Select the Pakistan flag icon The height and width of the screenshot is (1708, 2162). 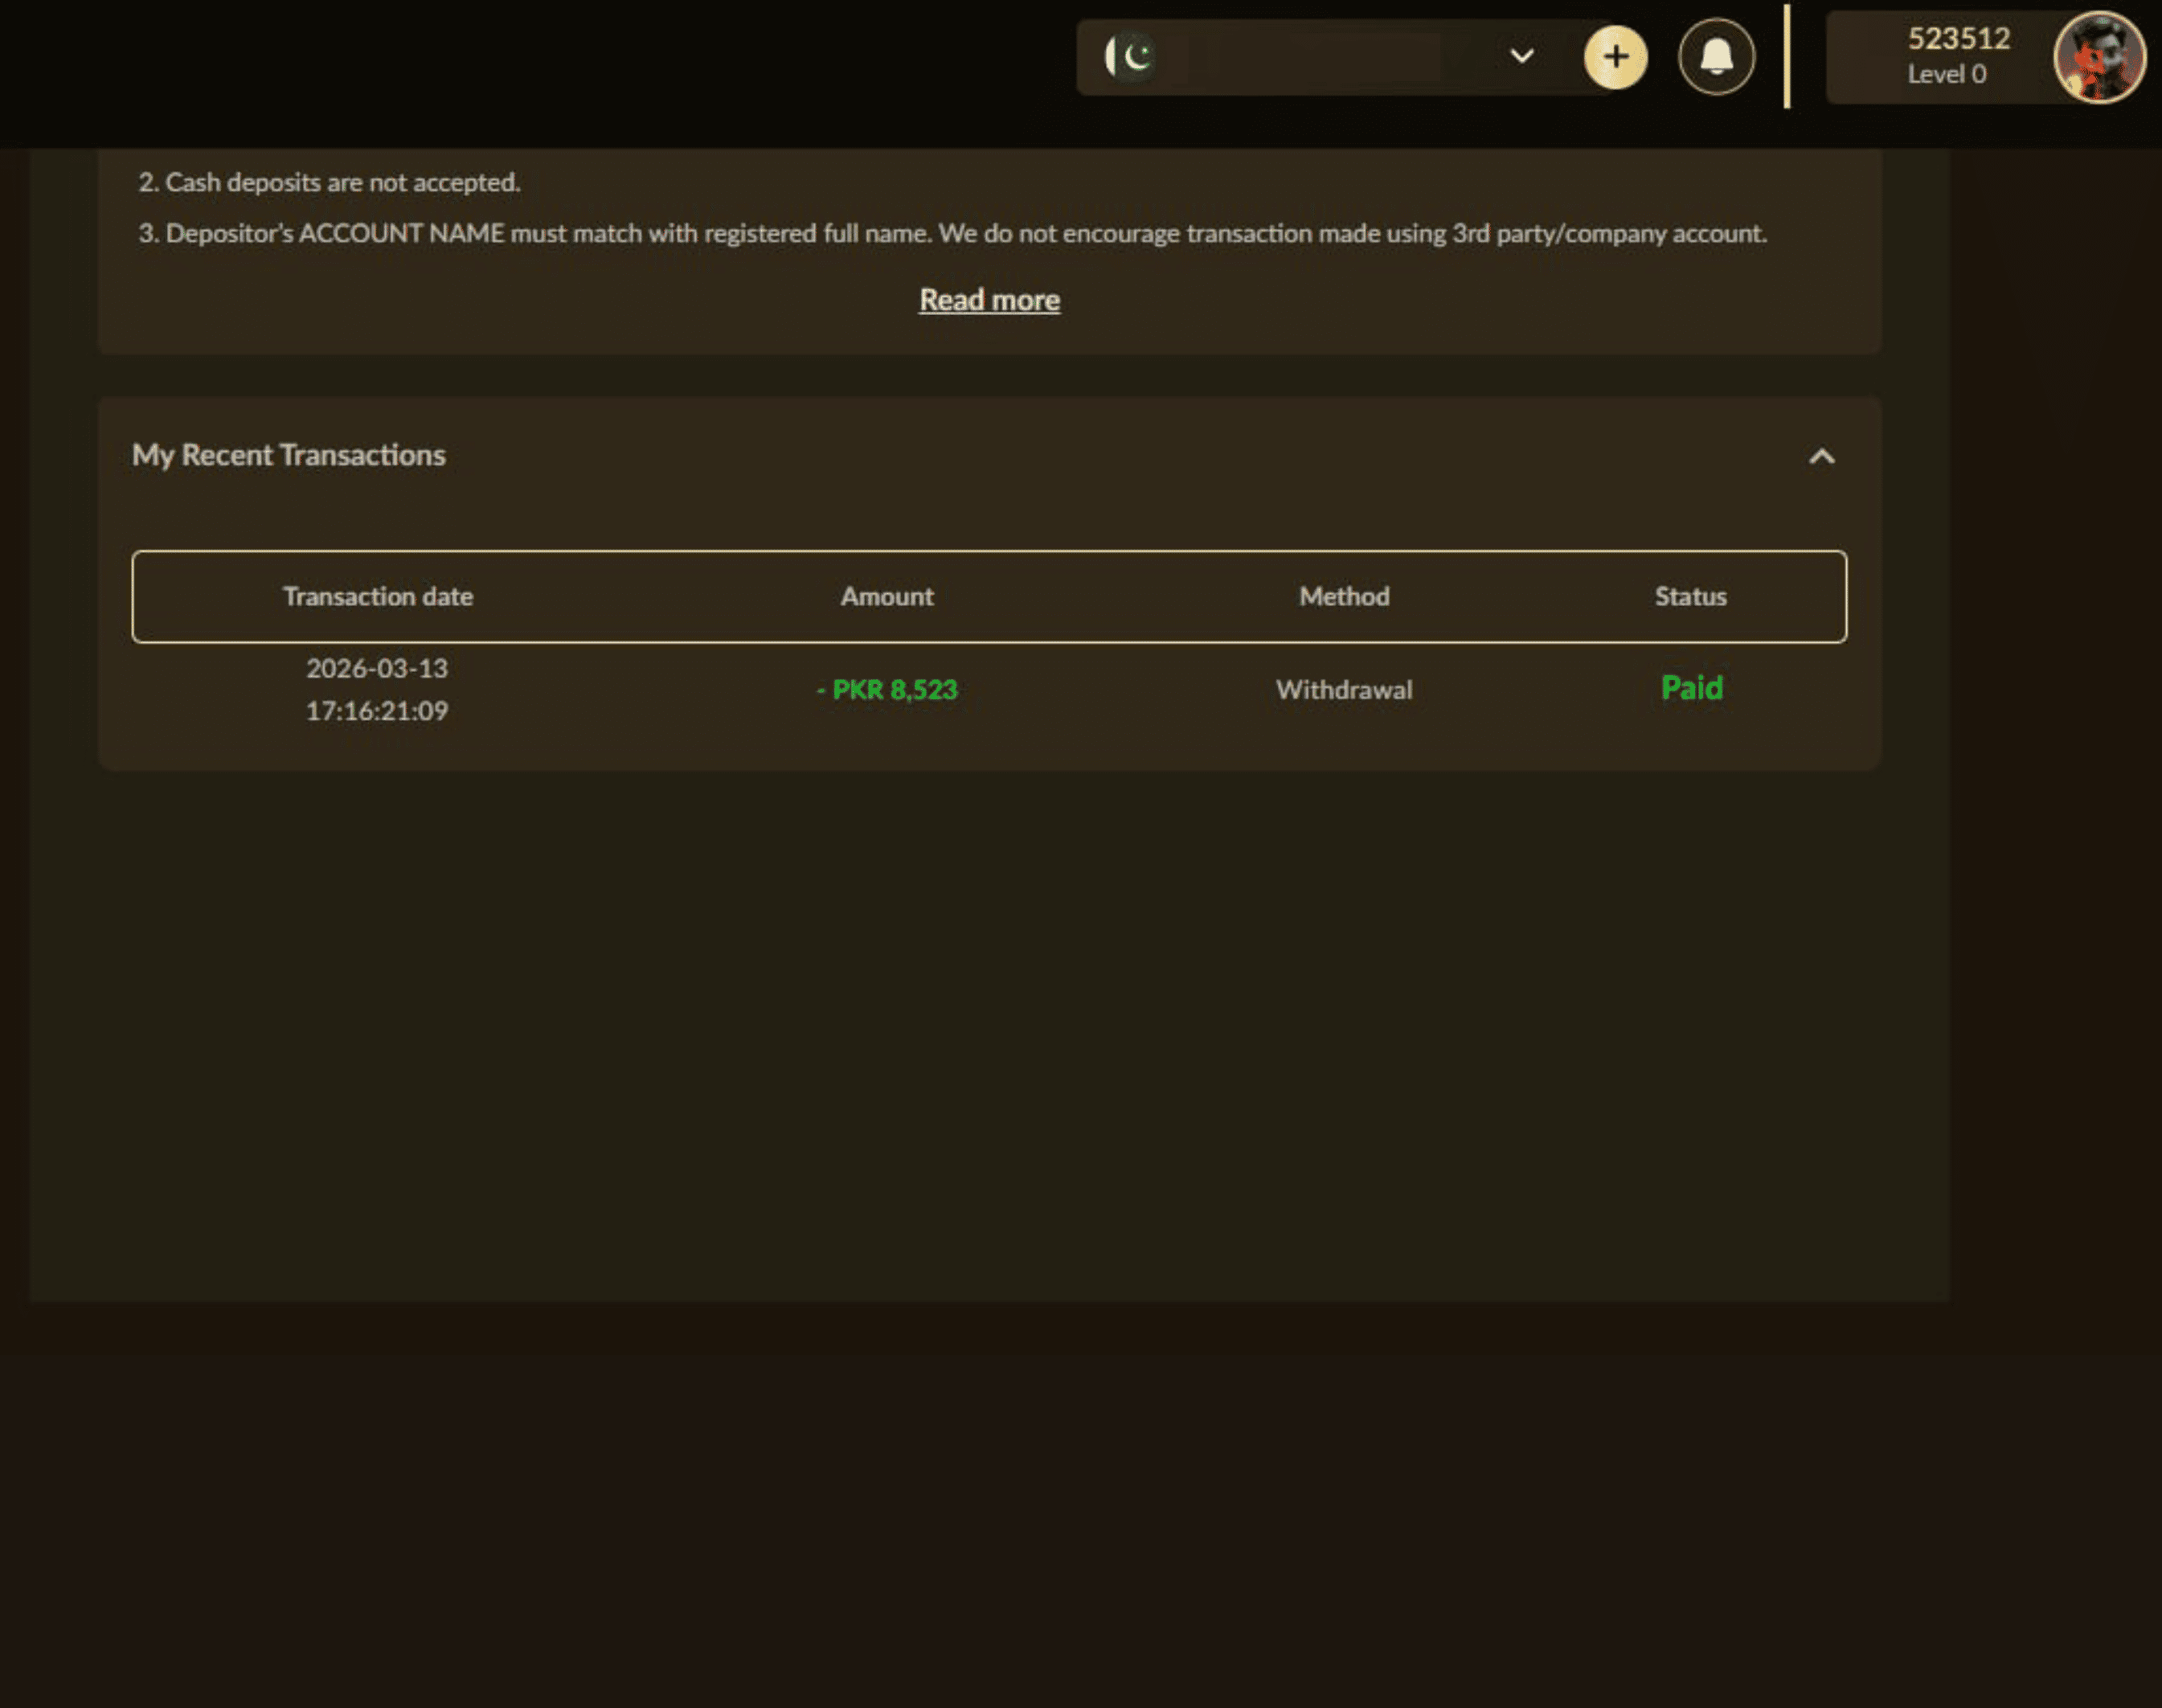(x=1130, y=56)
